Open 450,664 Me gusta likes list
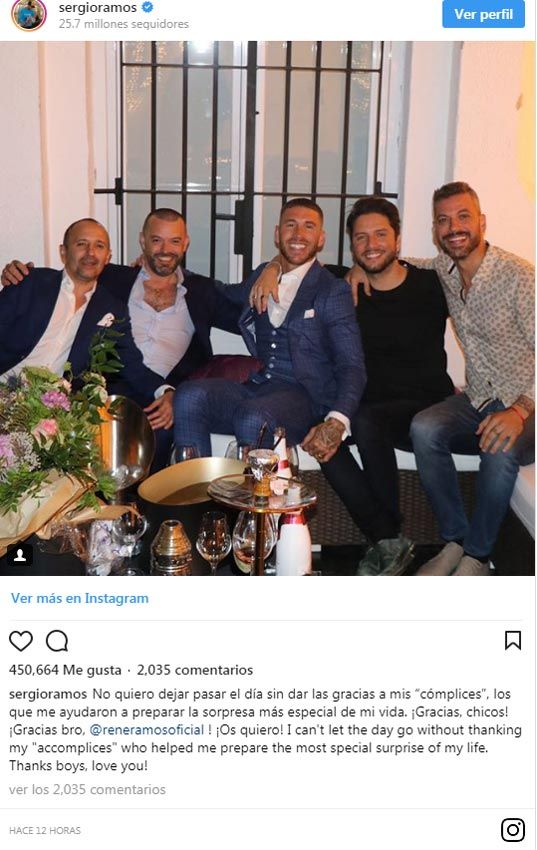 click(x=65, y=670)
